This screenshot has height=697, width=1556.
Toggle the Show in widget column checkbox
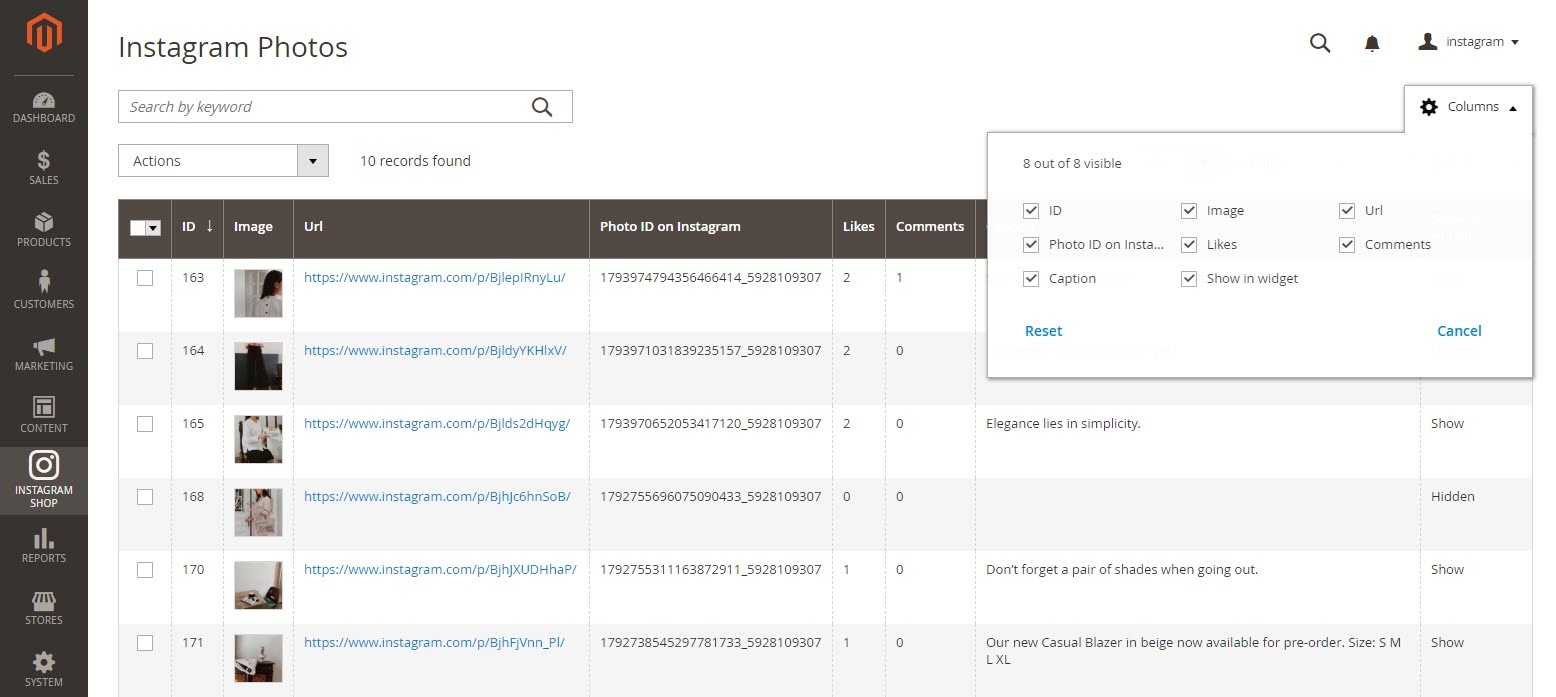(1189, 279)
